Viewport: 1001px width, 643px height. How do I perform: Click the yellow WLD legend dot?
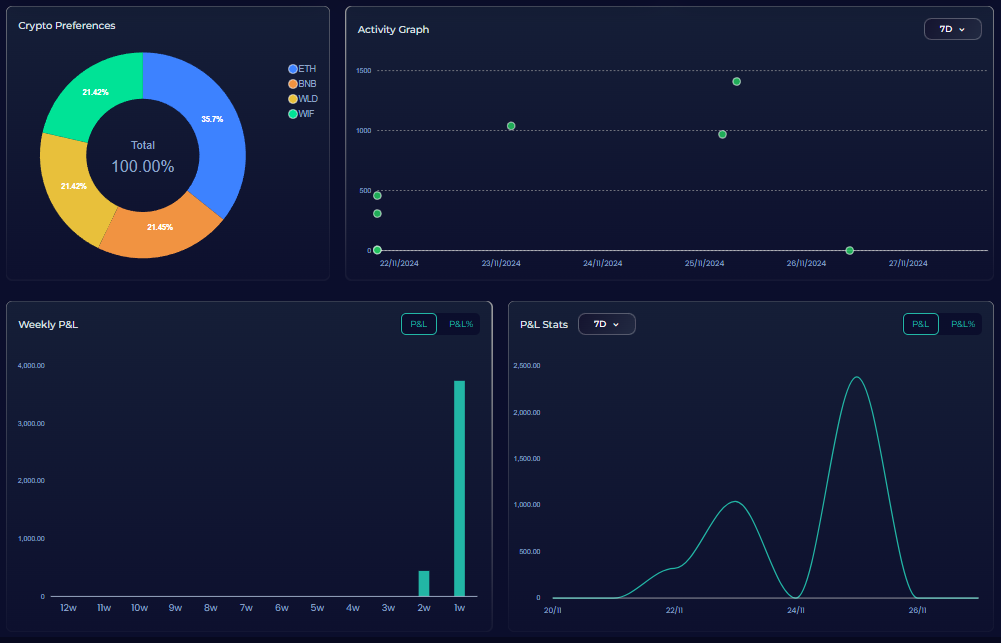point(293,99)
